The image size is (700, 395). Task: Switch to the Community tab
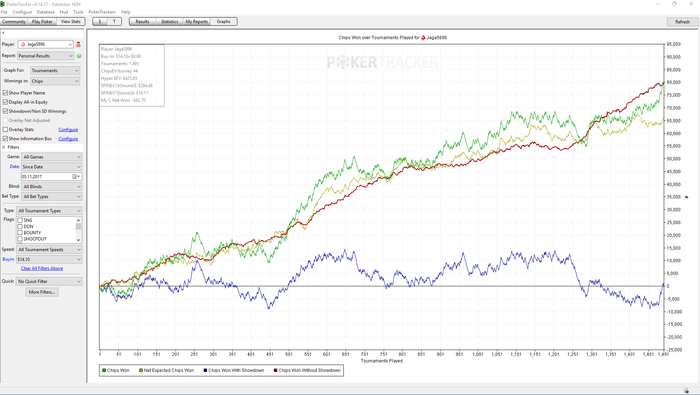pos(14,21)
